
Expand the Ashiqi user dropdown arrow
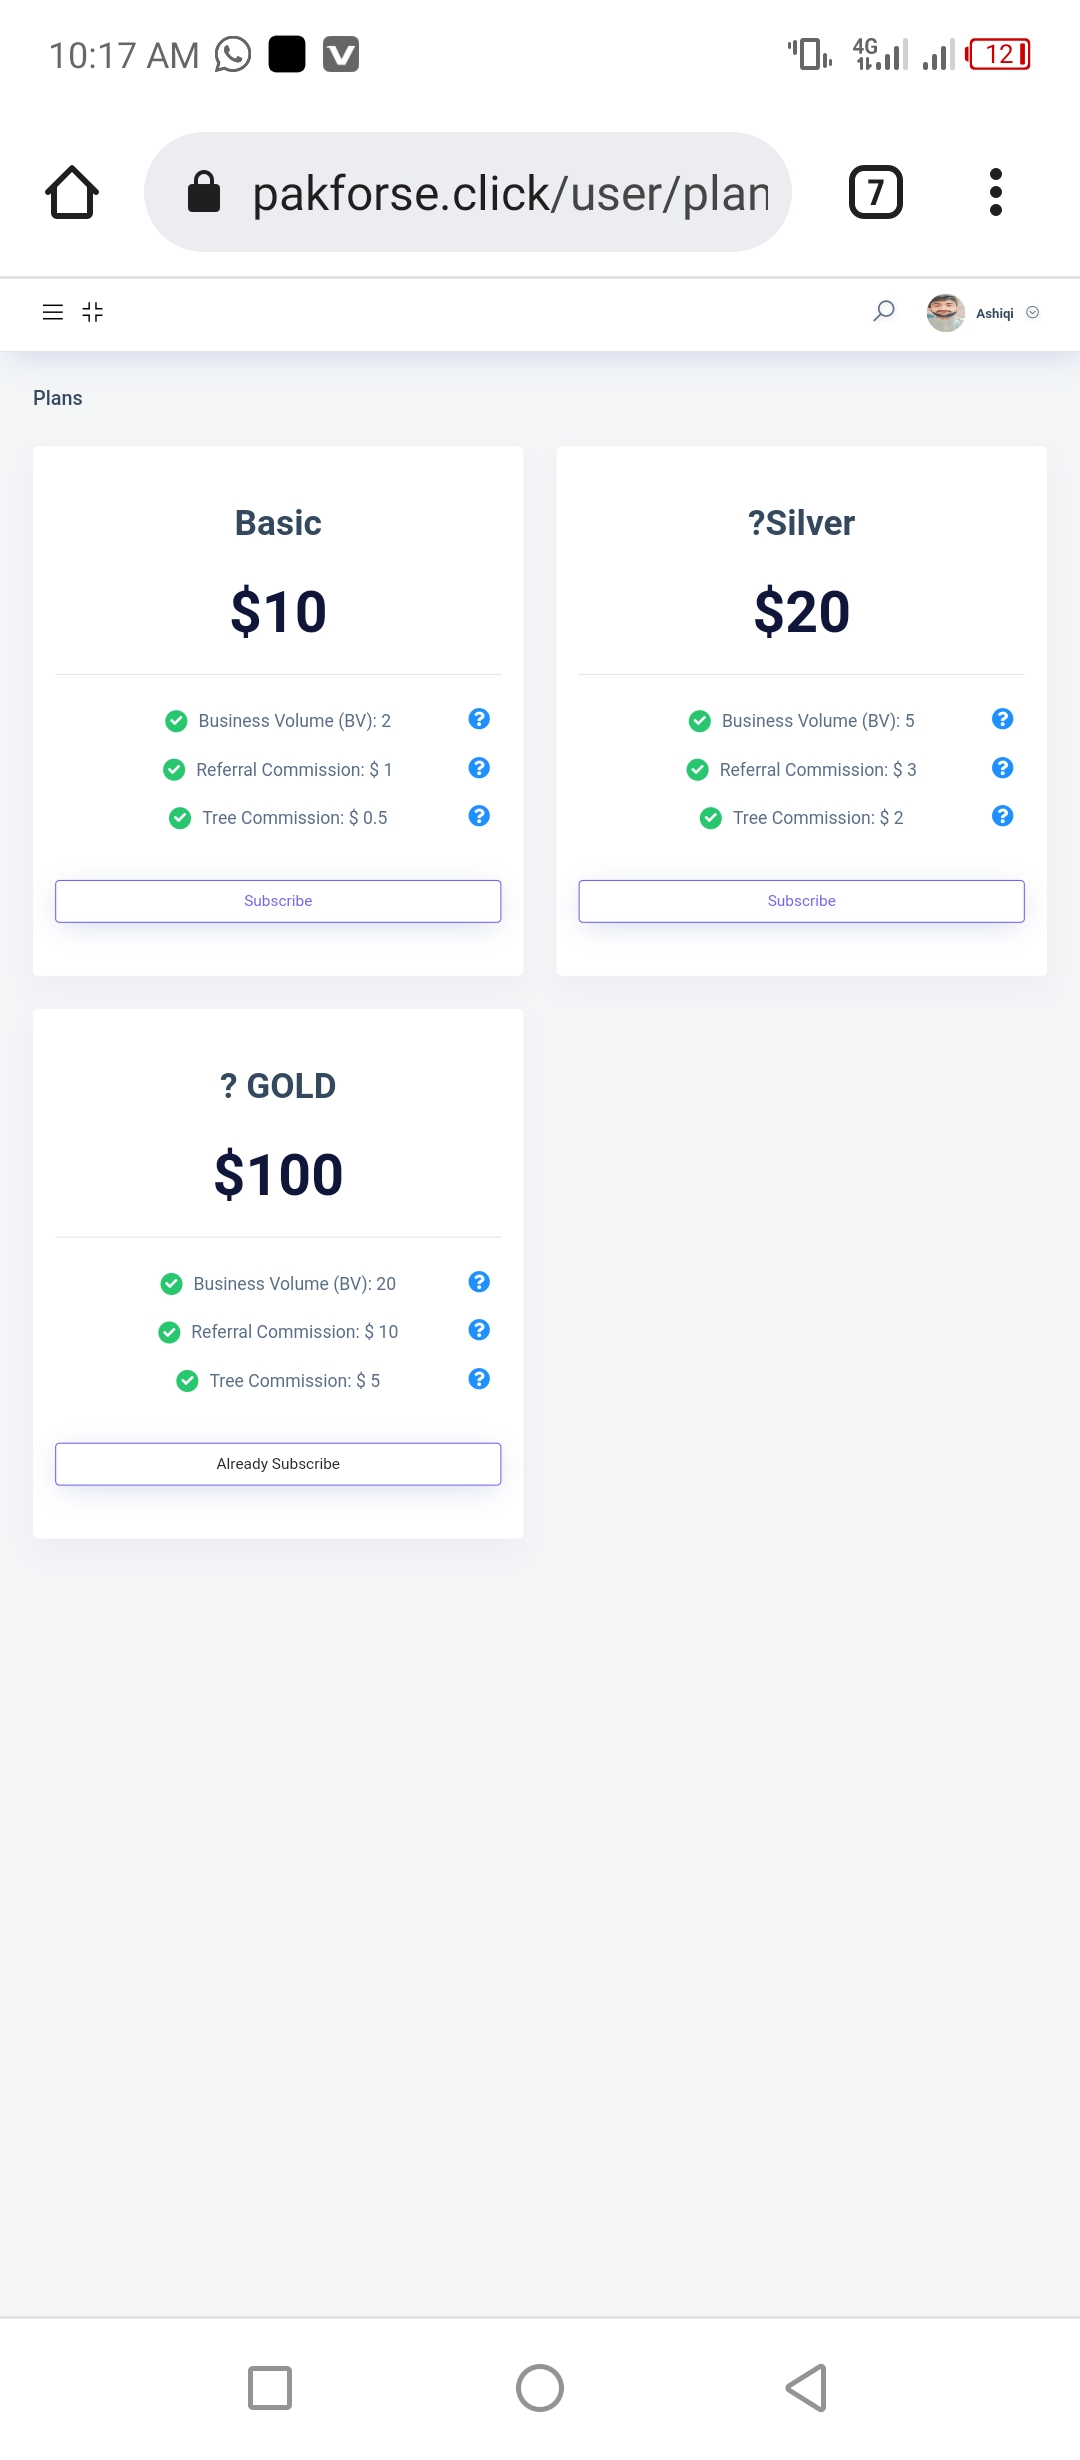click(1033, 313)
